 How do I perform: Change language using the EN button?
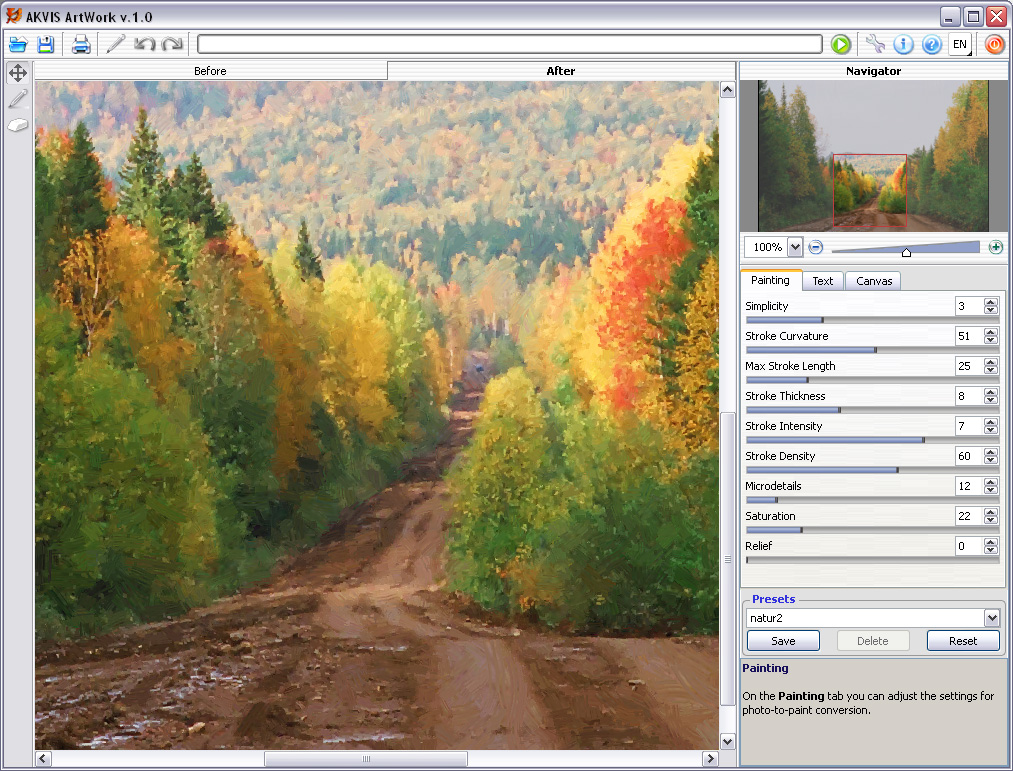[959, 44]
